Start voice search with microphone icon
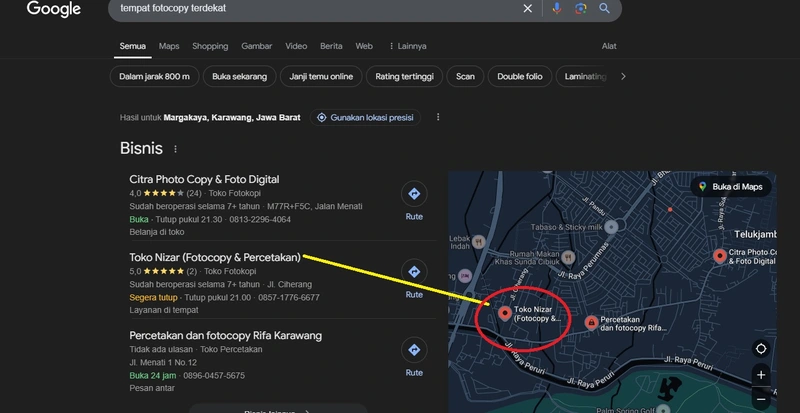Image resolution: width=800 pixels, height=413 pixels. tap(557, 8)
